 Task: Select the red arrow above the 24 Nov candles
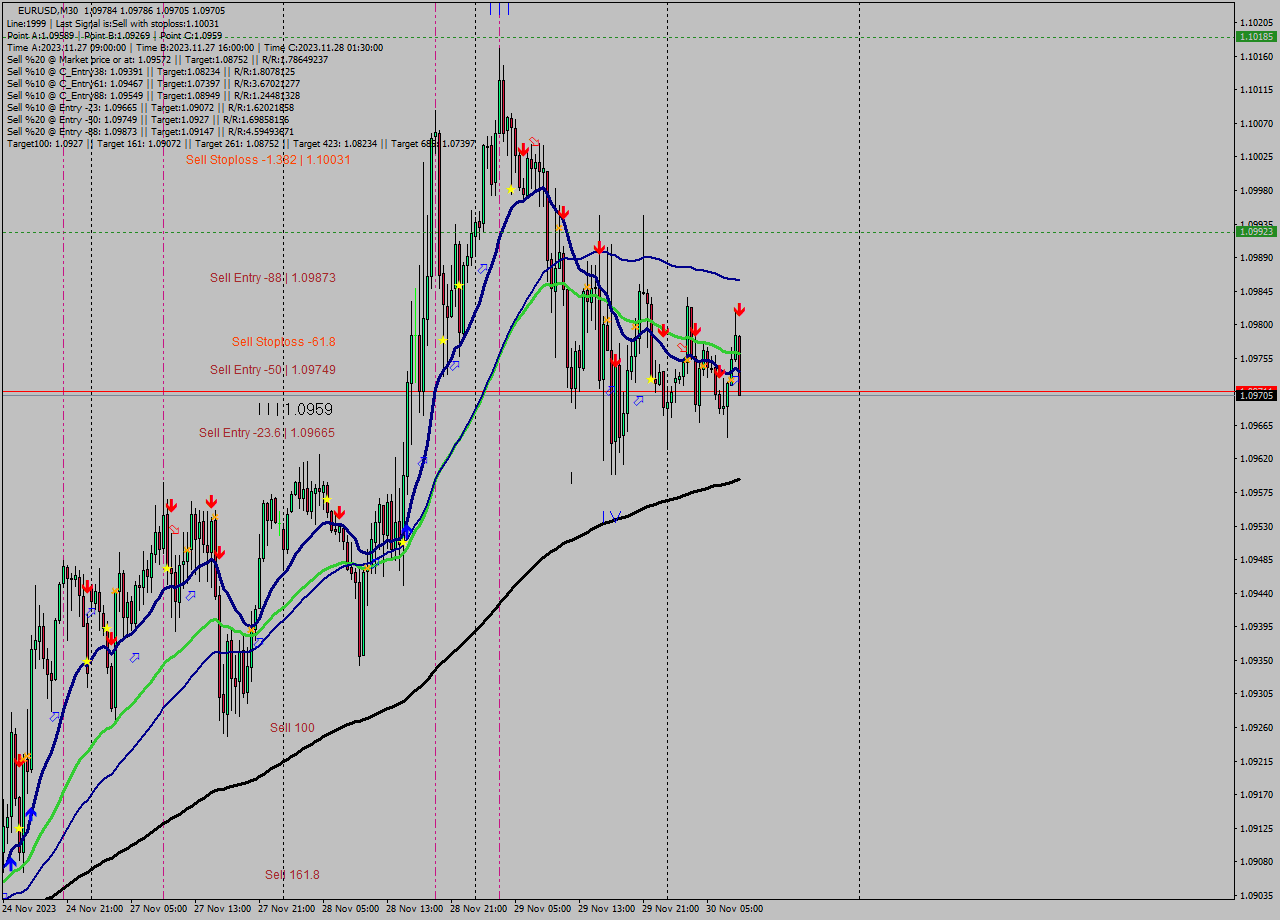tap(88, 588)
